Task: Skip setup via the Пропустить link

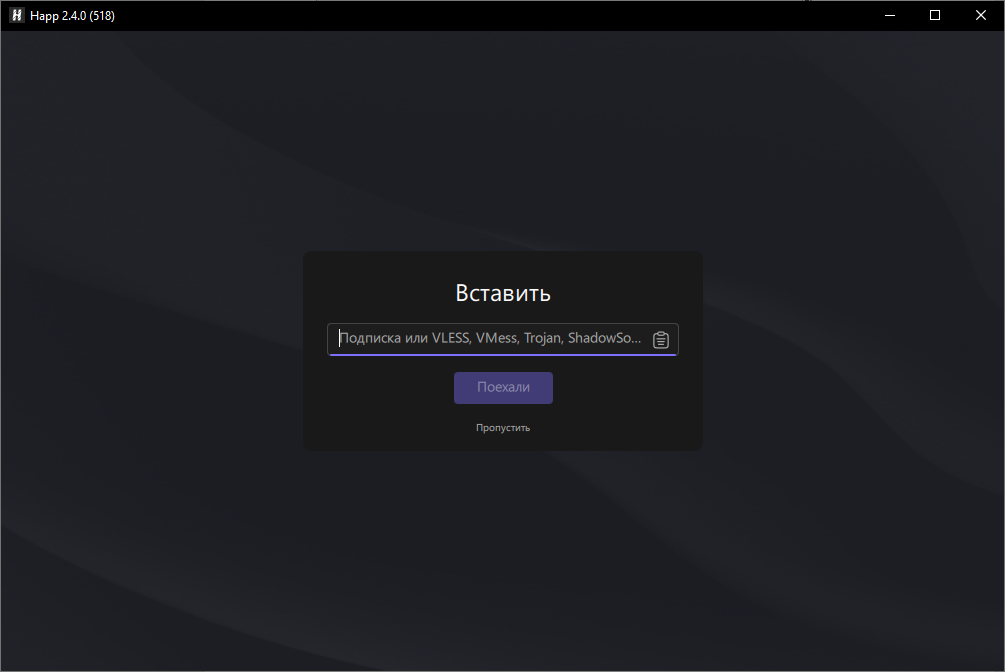Action: [503, 428]
